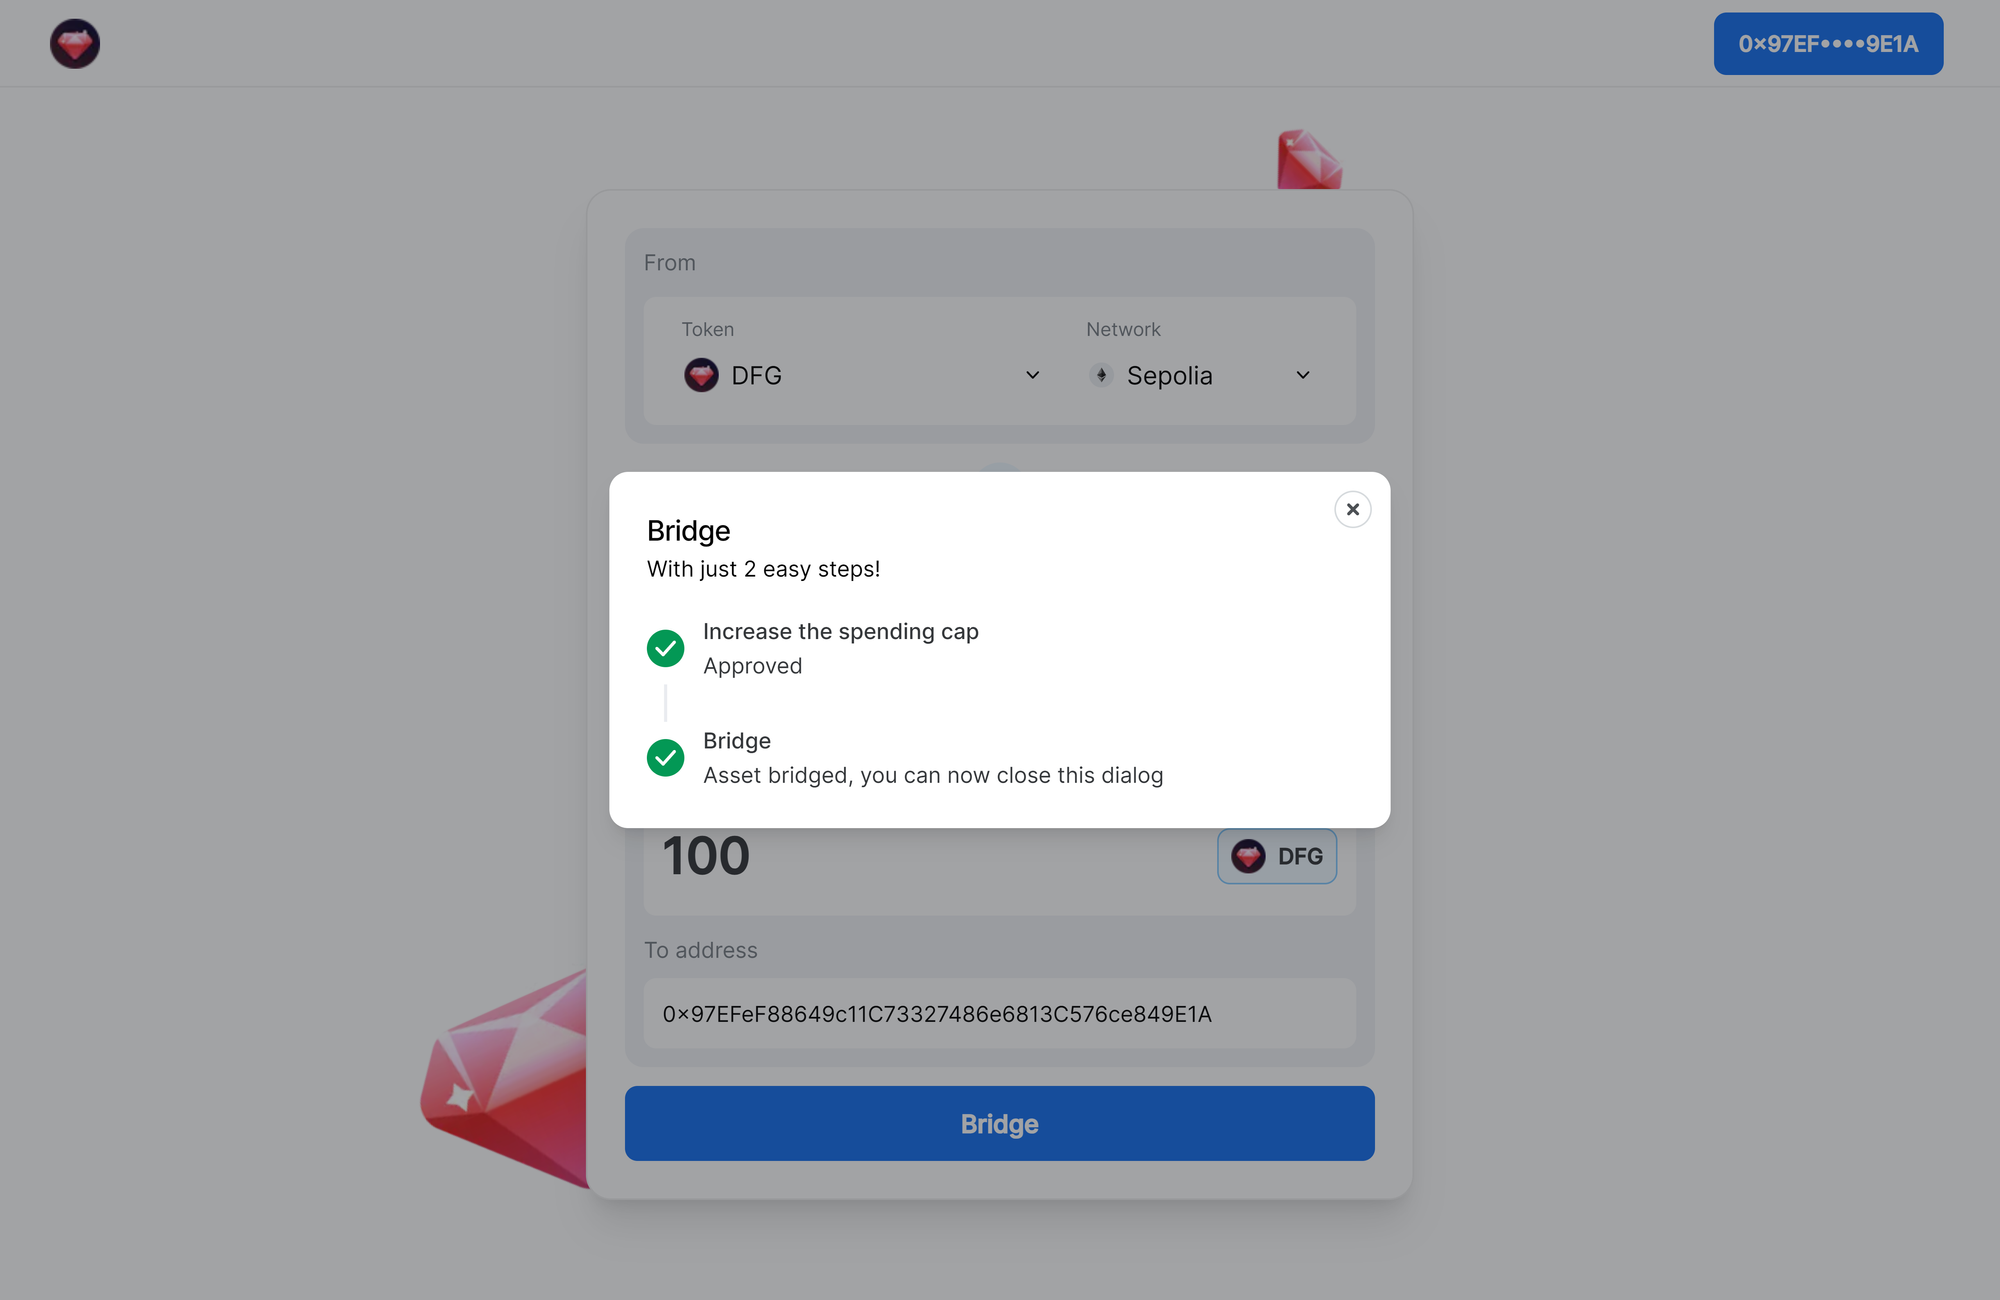Click green checkmark beside Bridge step
Image resolution: width=2000 pixels, height=1300 pixels.
(665, 757)
